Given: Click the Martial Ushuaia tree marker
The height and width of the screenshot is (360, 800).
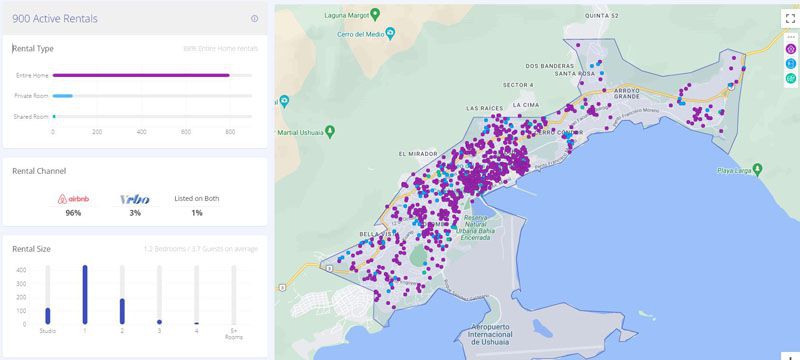Looking at the screenshot, I should click(x=330, y=131).
